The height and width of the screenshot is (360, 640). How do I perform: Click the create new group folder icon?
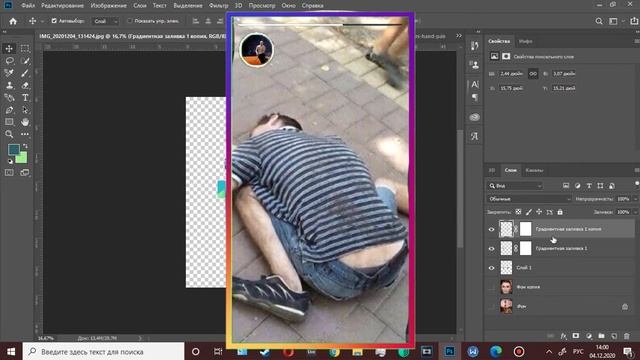pyautogui.click(x=601, y=336)
